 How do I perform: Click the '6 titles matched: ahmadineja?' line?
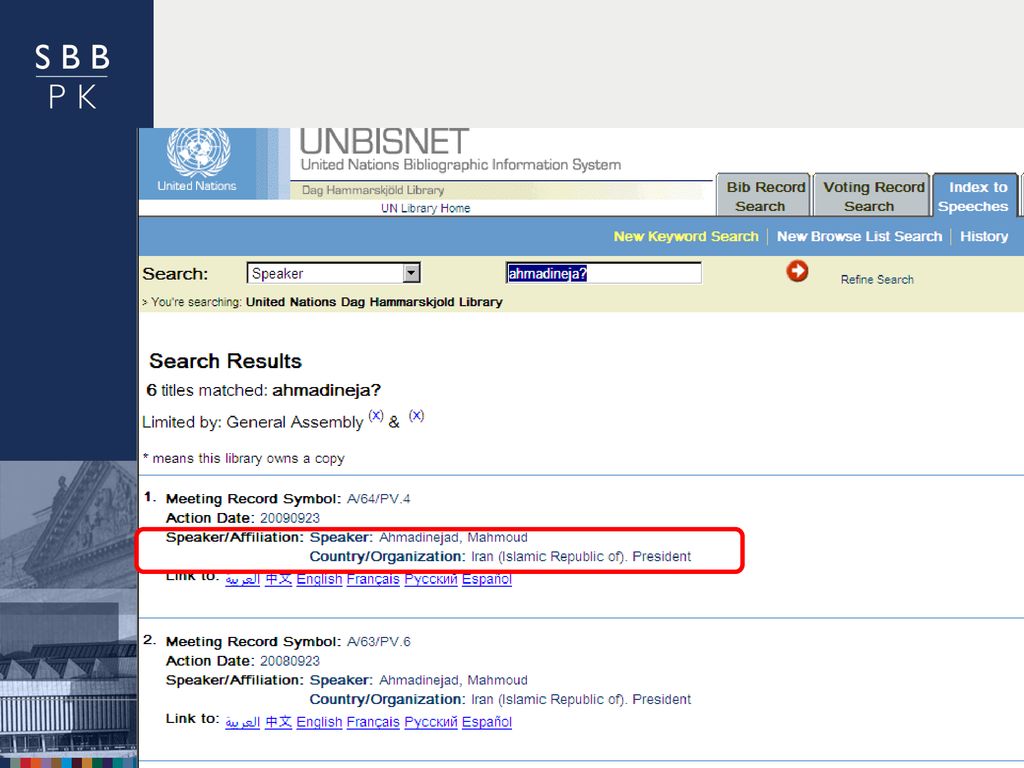tap(263, 391)
